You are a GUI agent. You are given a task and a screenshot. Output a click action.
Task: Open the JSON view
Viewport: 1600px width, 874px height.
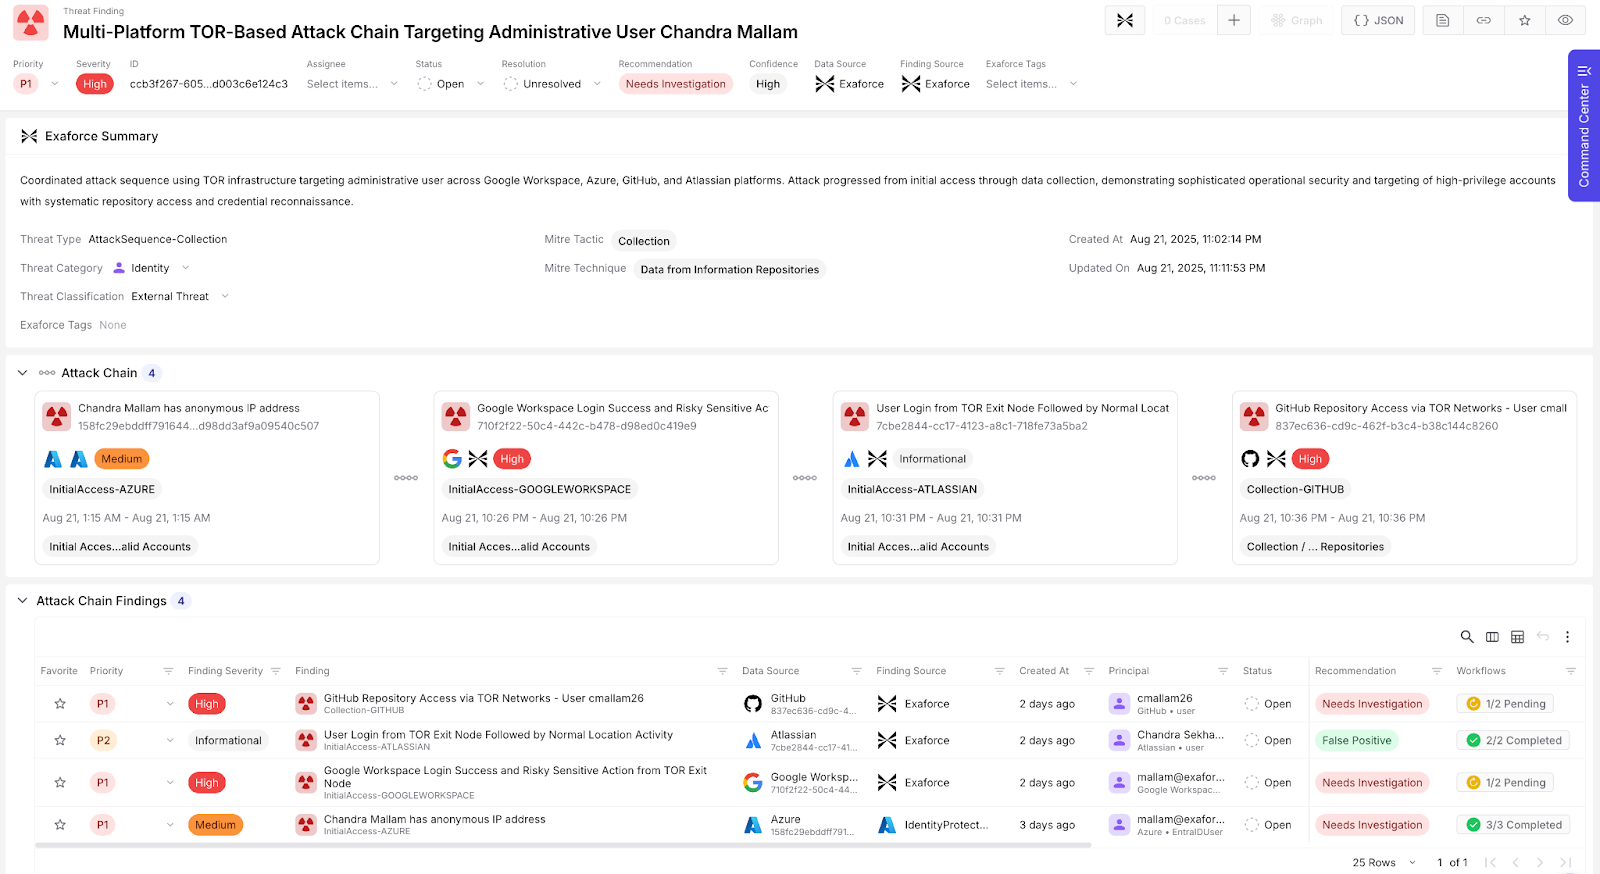pyautogui.click(x=1378, y=20)
